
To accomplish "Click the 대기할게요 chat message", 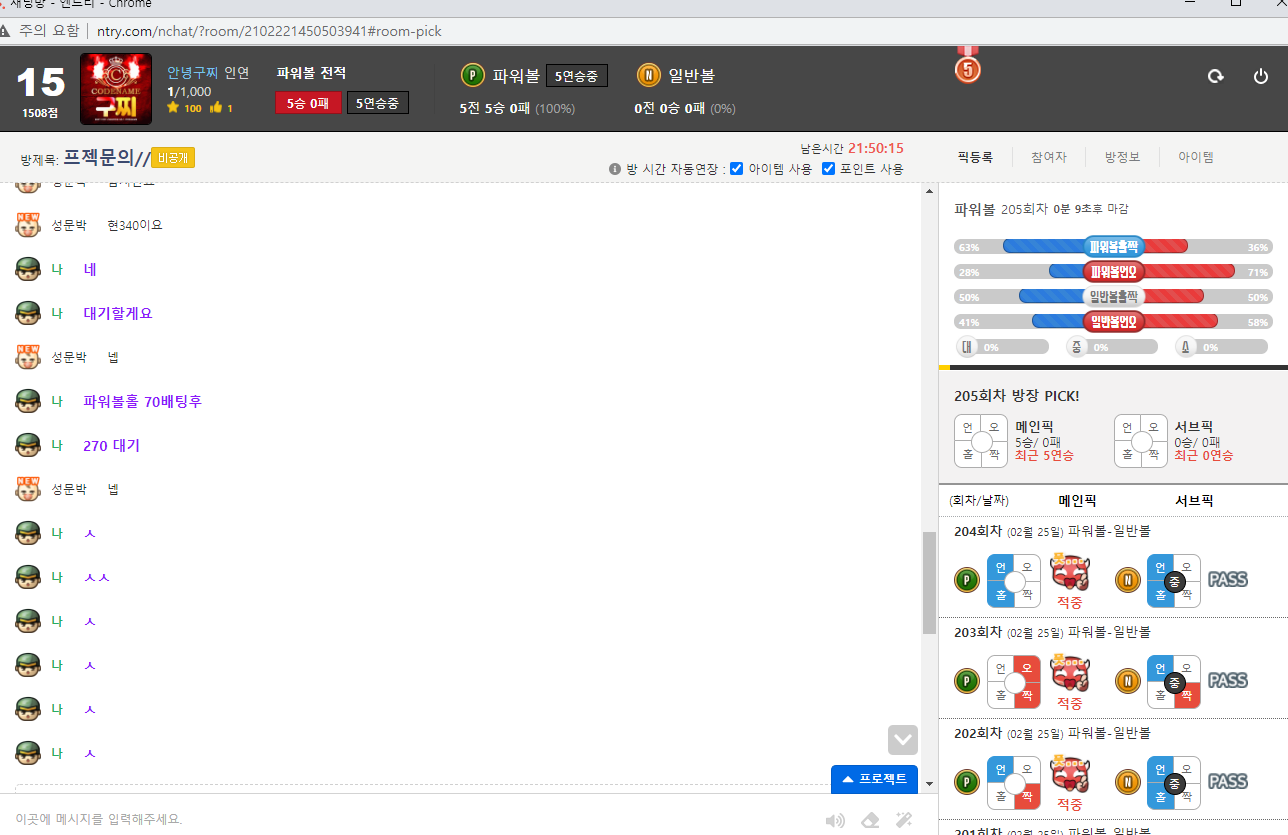I will tap(118, 314).
